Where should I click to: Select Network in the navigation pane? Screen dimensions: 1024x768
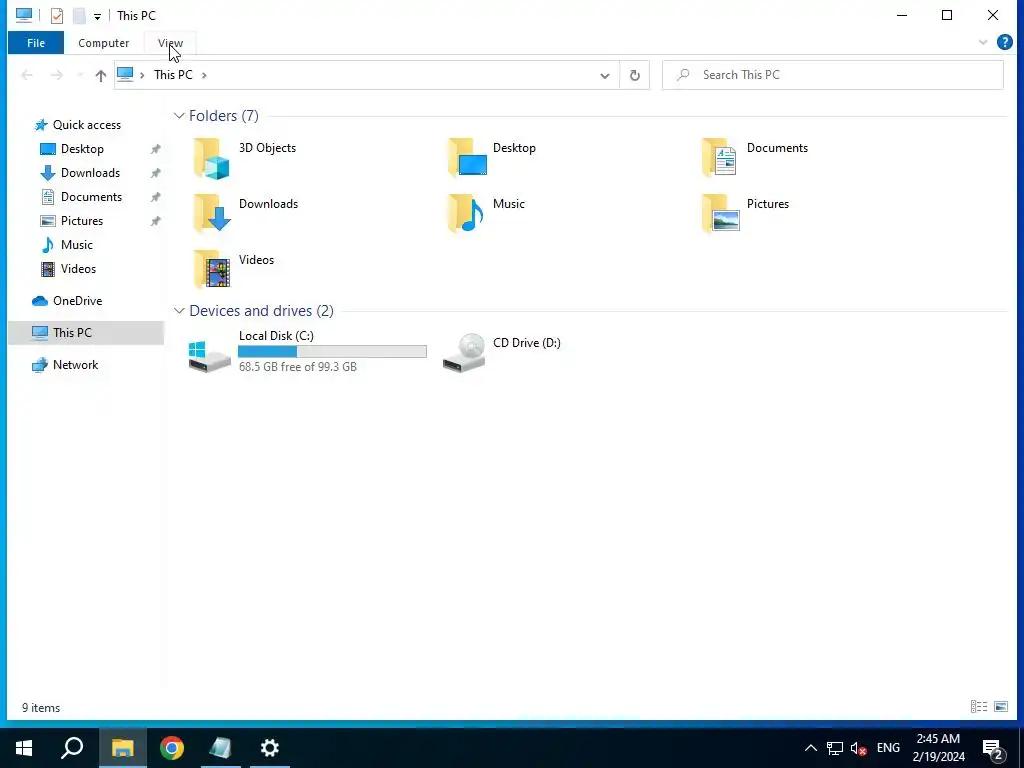click(75, 365)
